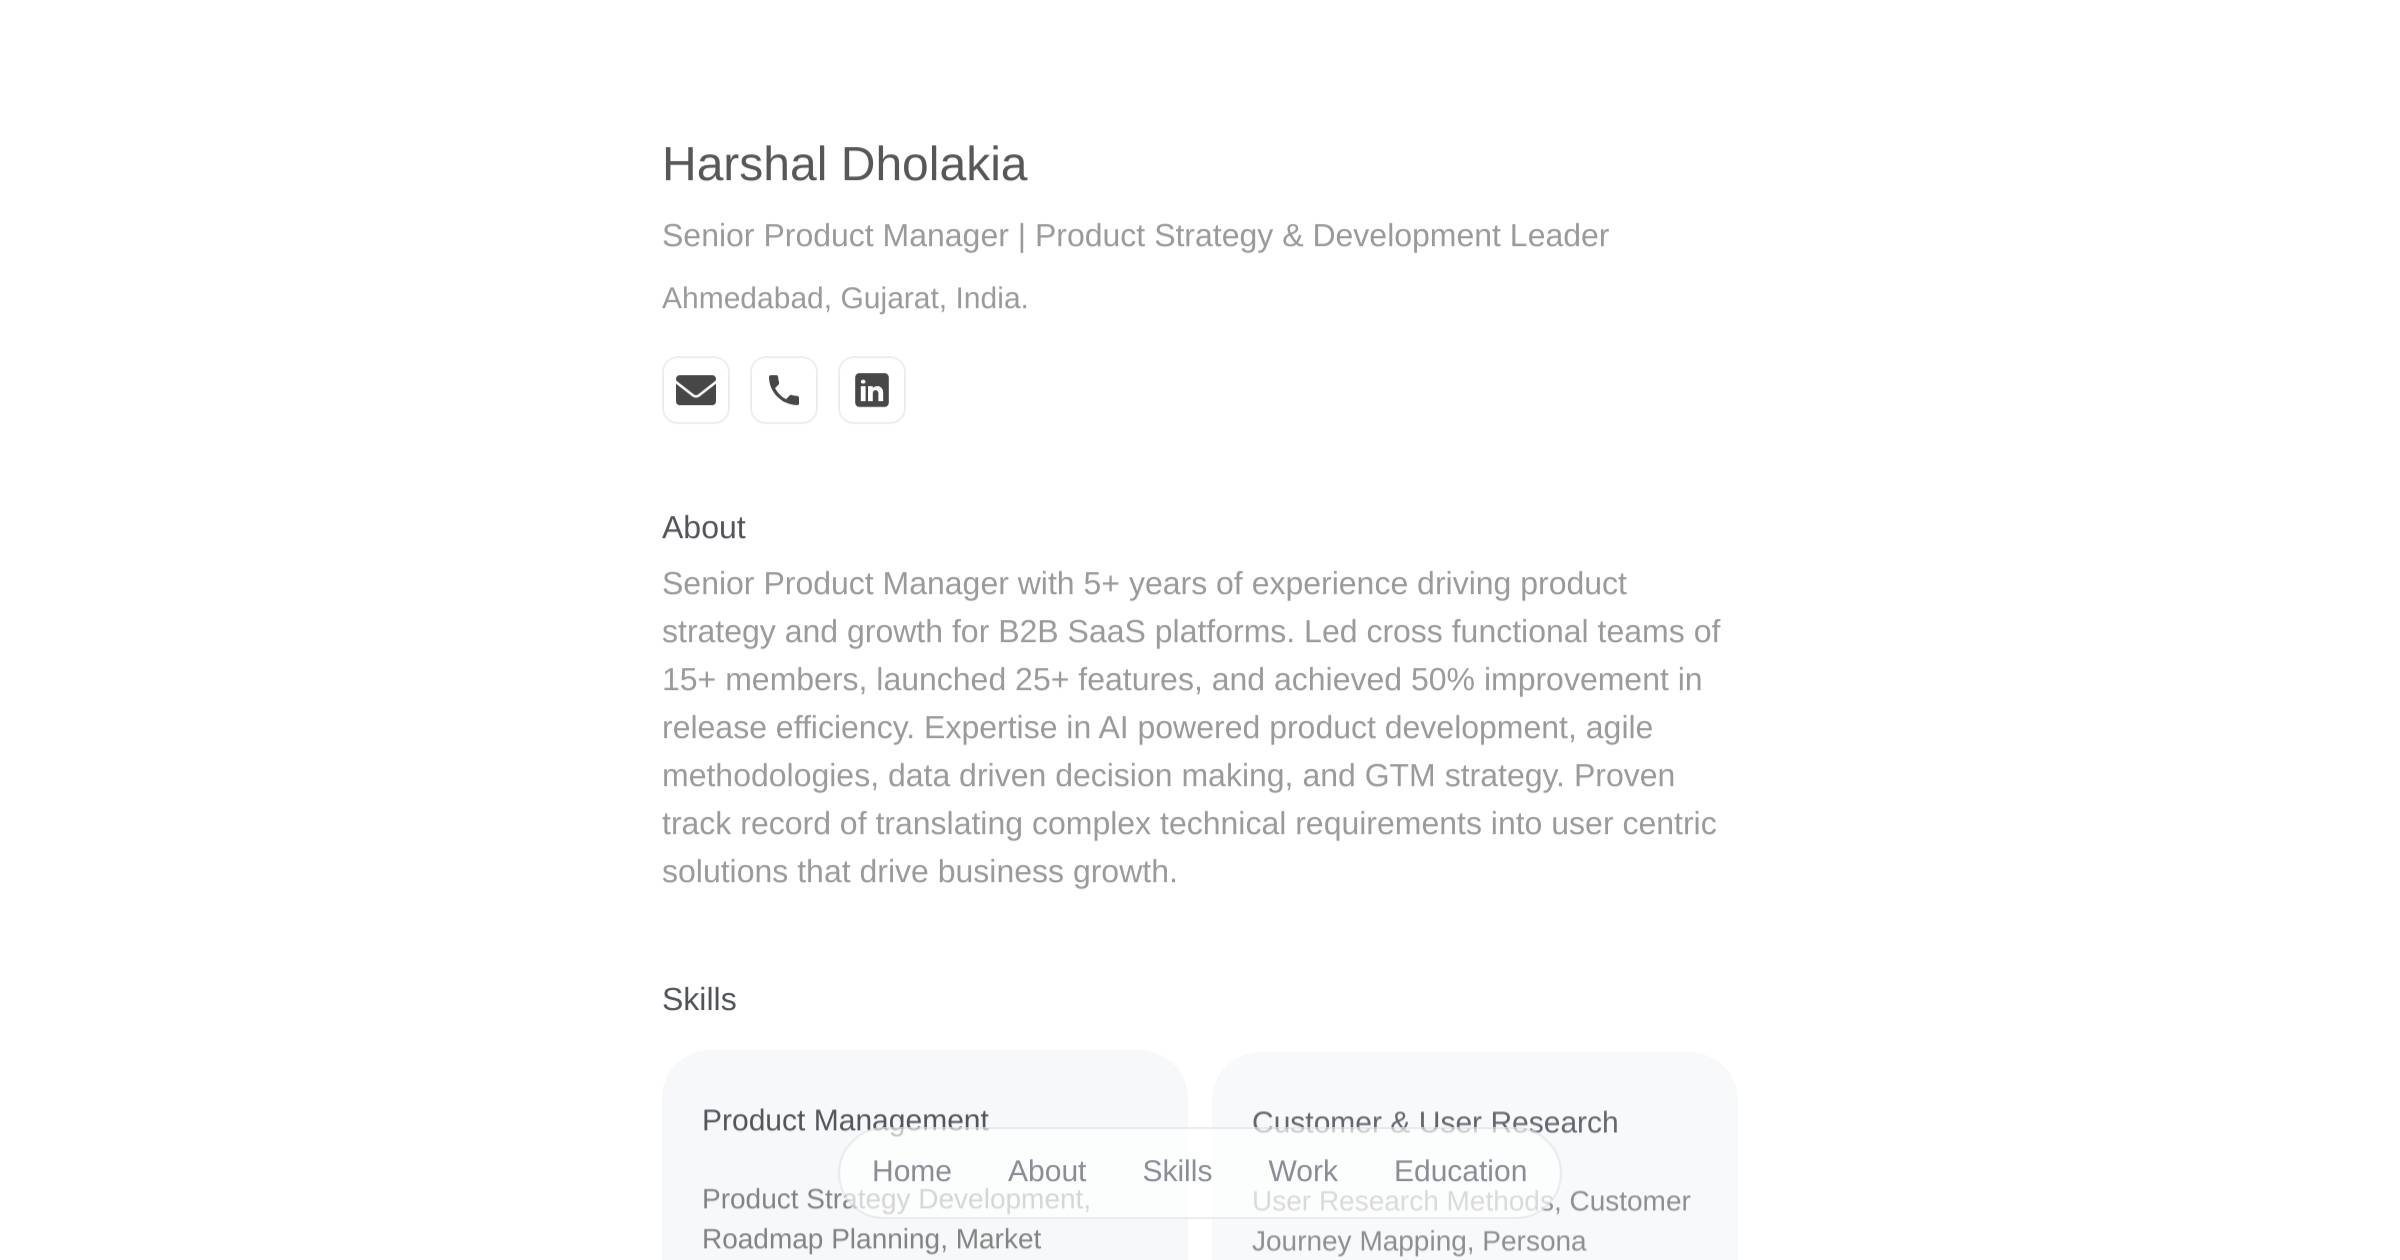Navigate to the Work section link

point(1302,1171)
